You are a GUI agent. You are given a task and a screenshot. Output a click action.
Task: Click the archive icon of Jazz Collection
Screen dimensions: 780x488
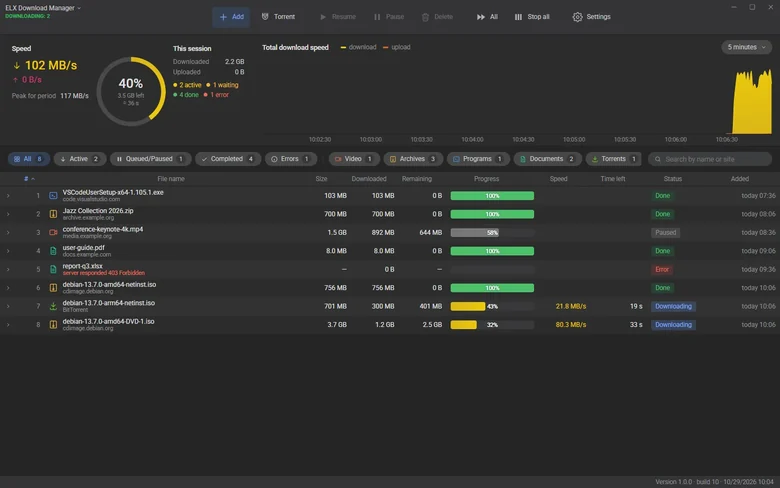pyautogui.click(x=53, y=214)
